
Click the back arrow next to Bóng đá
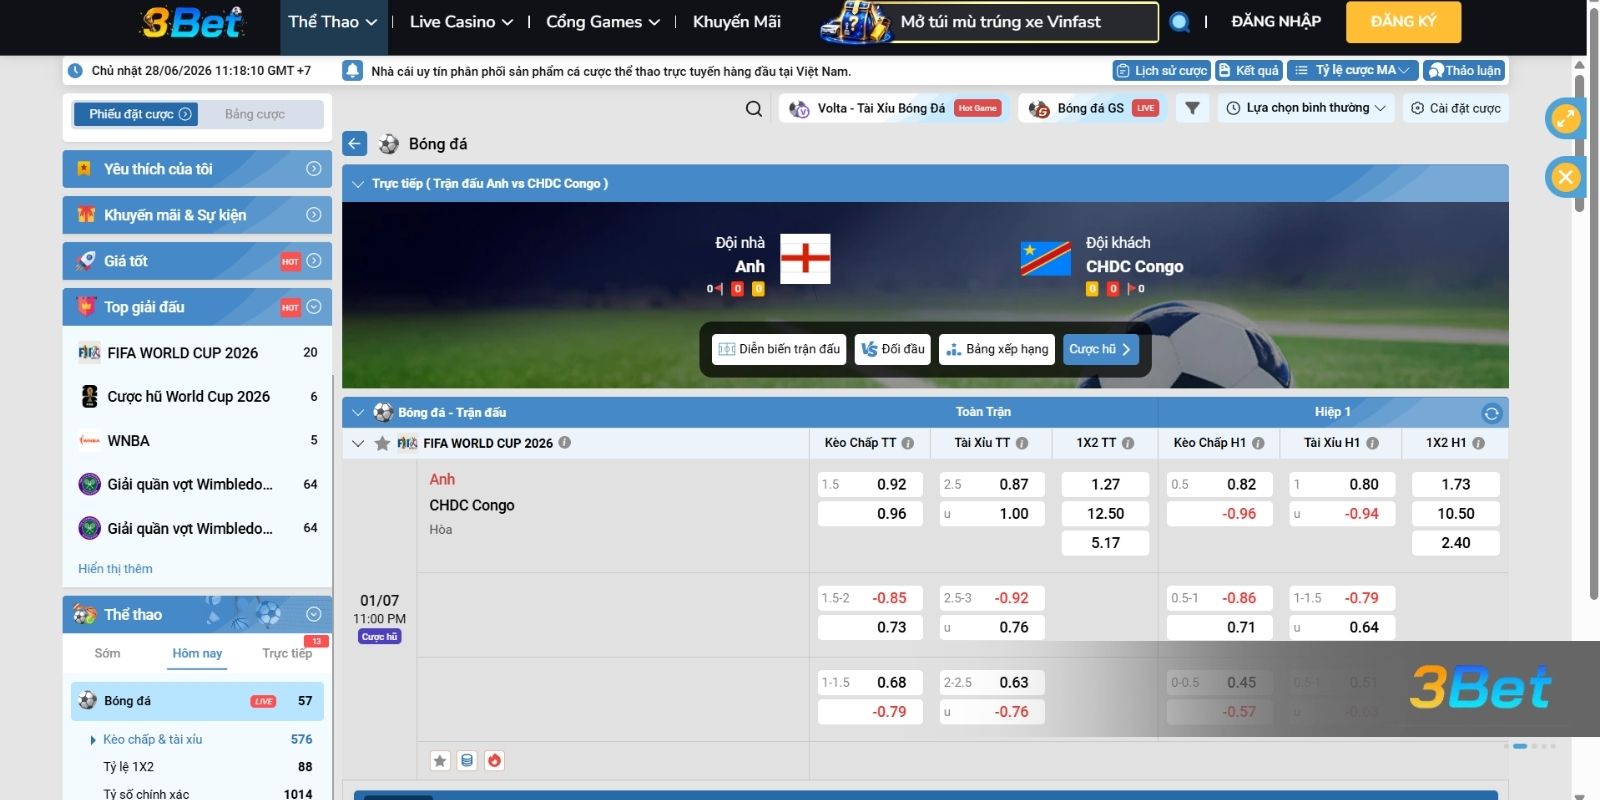click(x=355, y=144)
